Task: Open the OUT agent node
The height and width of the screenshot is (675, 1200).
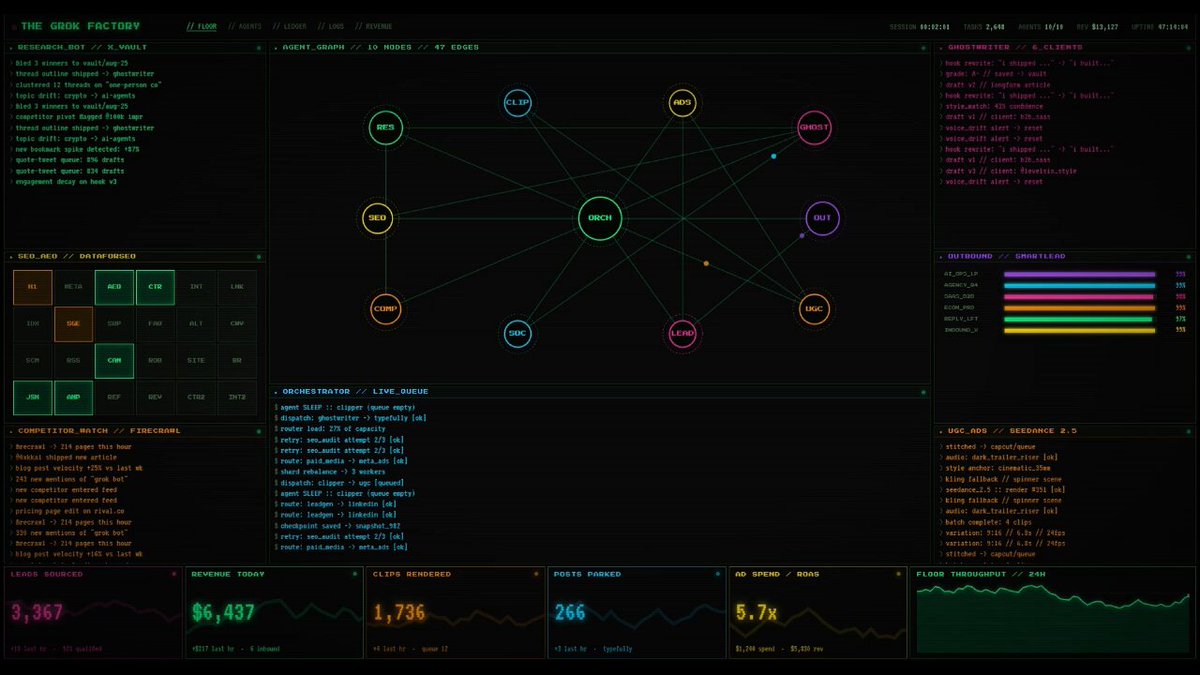Action: click(822, 218)
